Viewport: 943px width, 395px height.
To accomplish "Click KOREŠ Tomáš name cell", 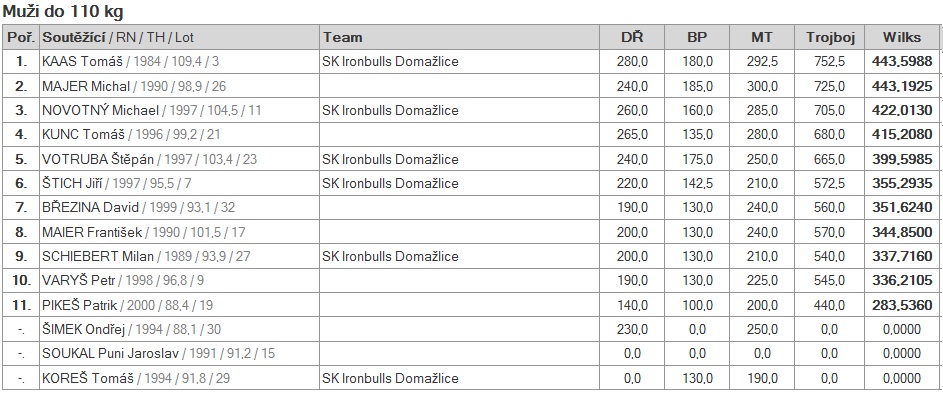I will tap(179, 378).
